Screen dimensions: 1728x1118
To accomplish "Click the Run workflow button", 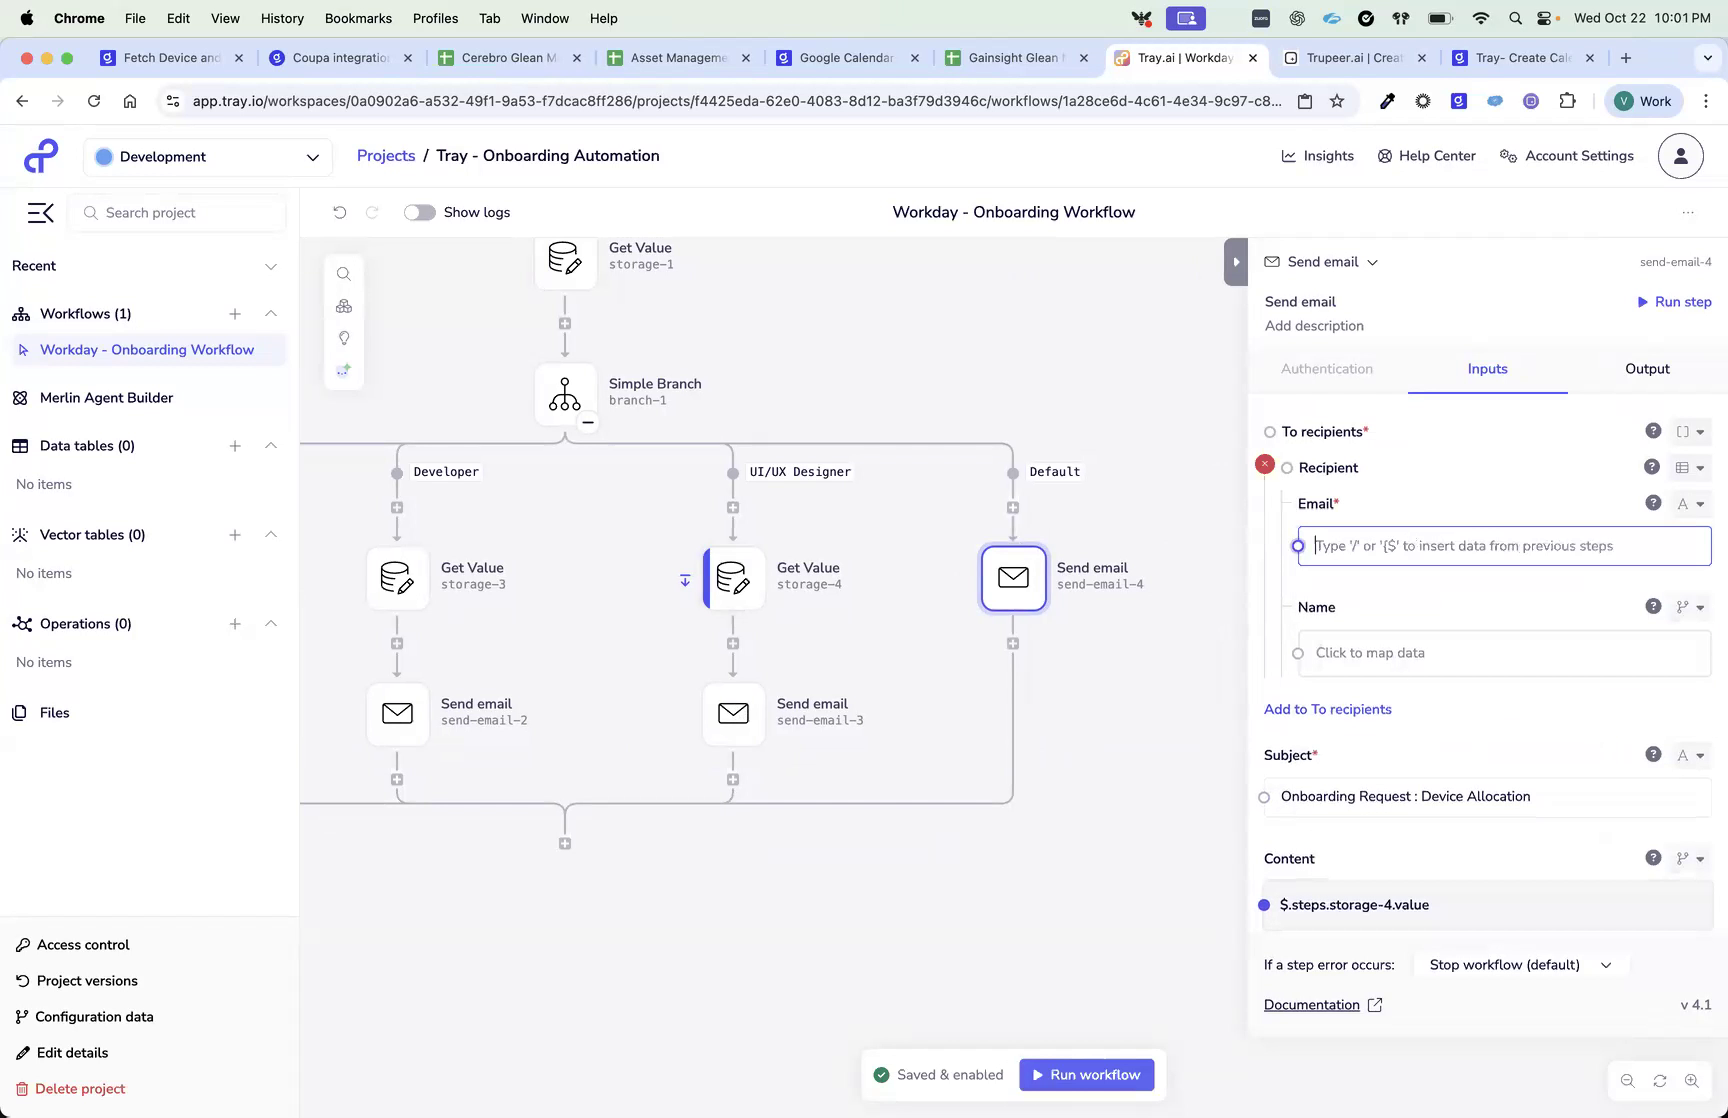I will [1087, 1074].
